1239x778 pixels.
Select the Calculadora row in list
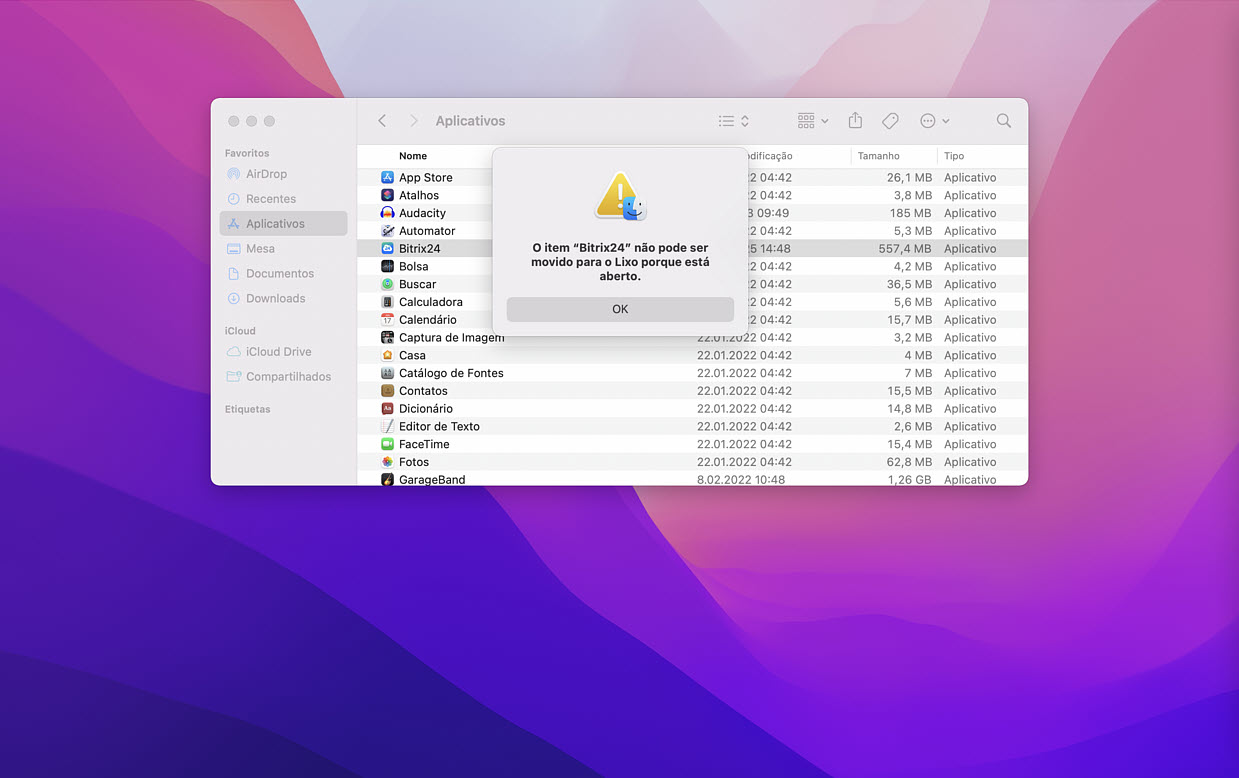pos(430,302)
